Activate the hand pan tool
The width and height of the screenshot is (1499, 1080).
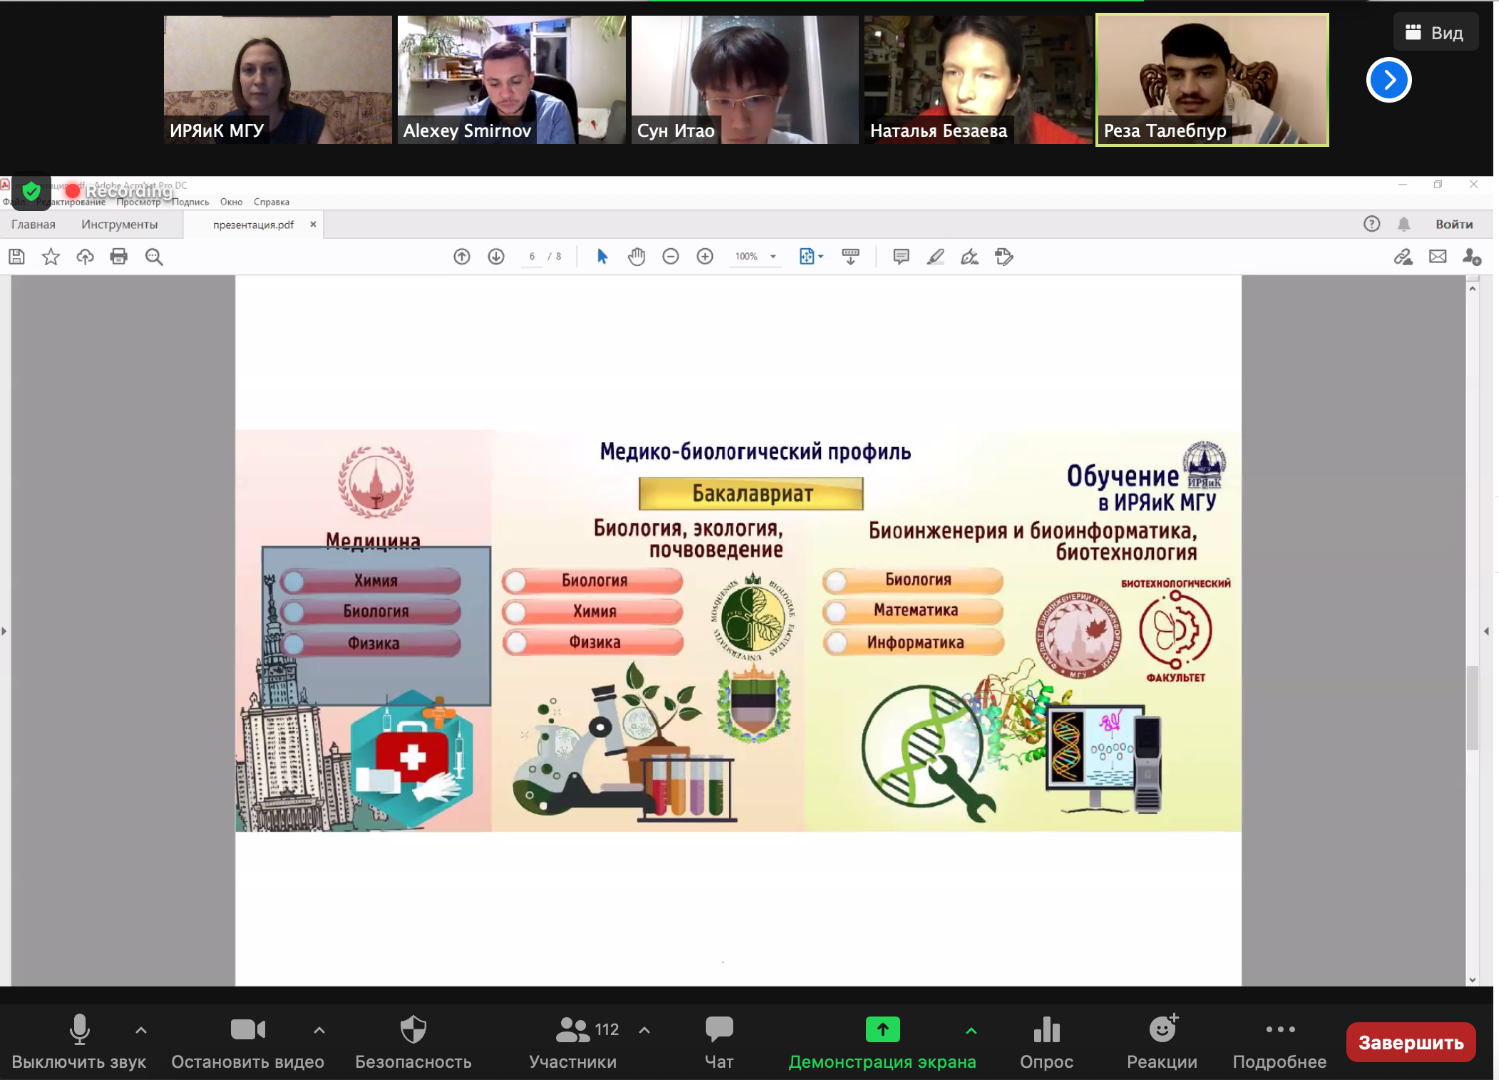(x=637, y=257)
